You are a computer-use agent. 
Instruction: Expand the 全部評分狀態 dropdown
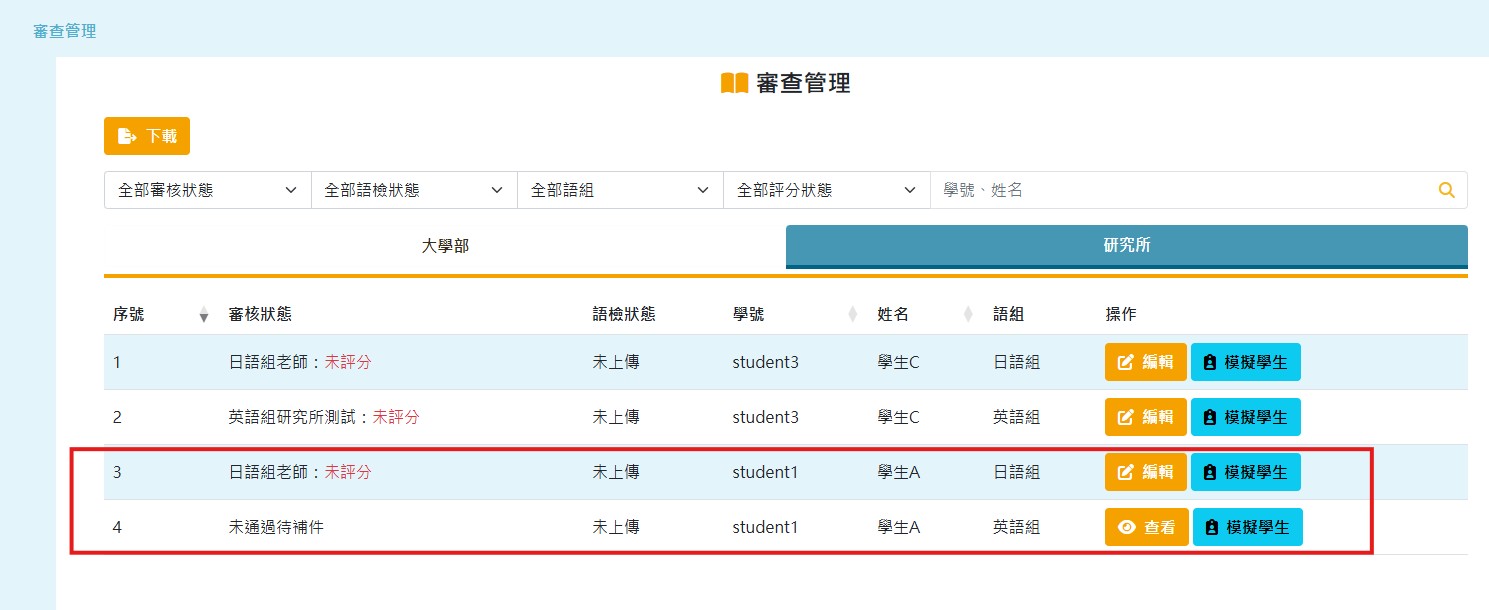point(827,190)
